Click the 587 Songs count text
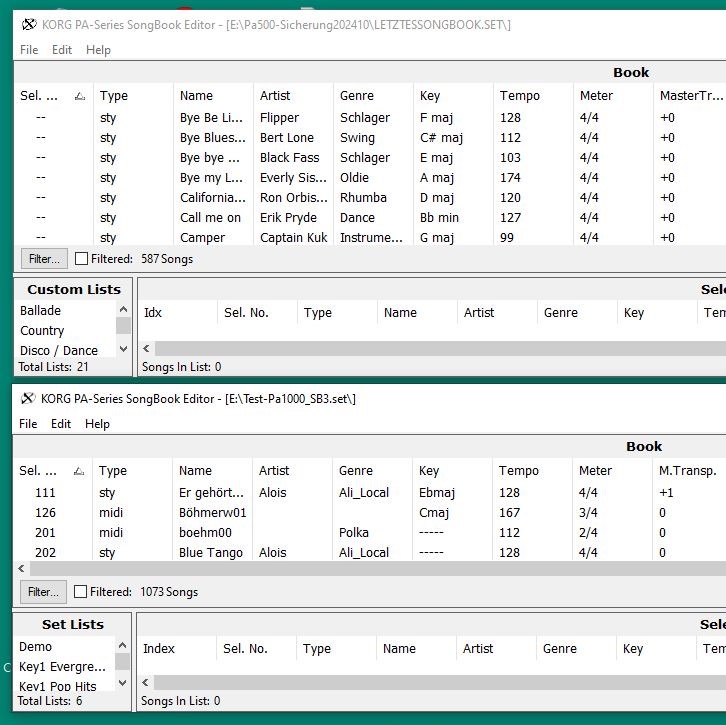 coord(167,259)
